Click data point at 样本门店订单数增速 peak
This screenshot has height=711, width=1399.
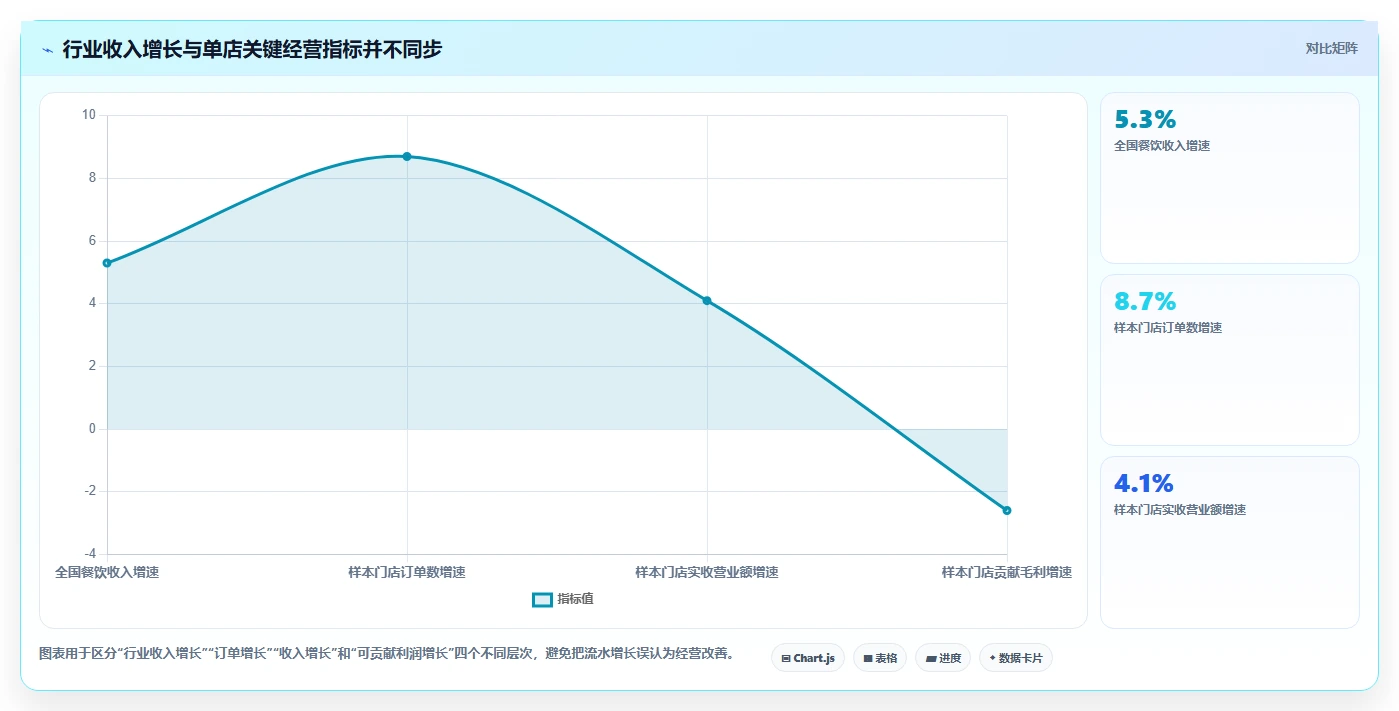point(407,156)
